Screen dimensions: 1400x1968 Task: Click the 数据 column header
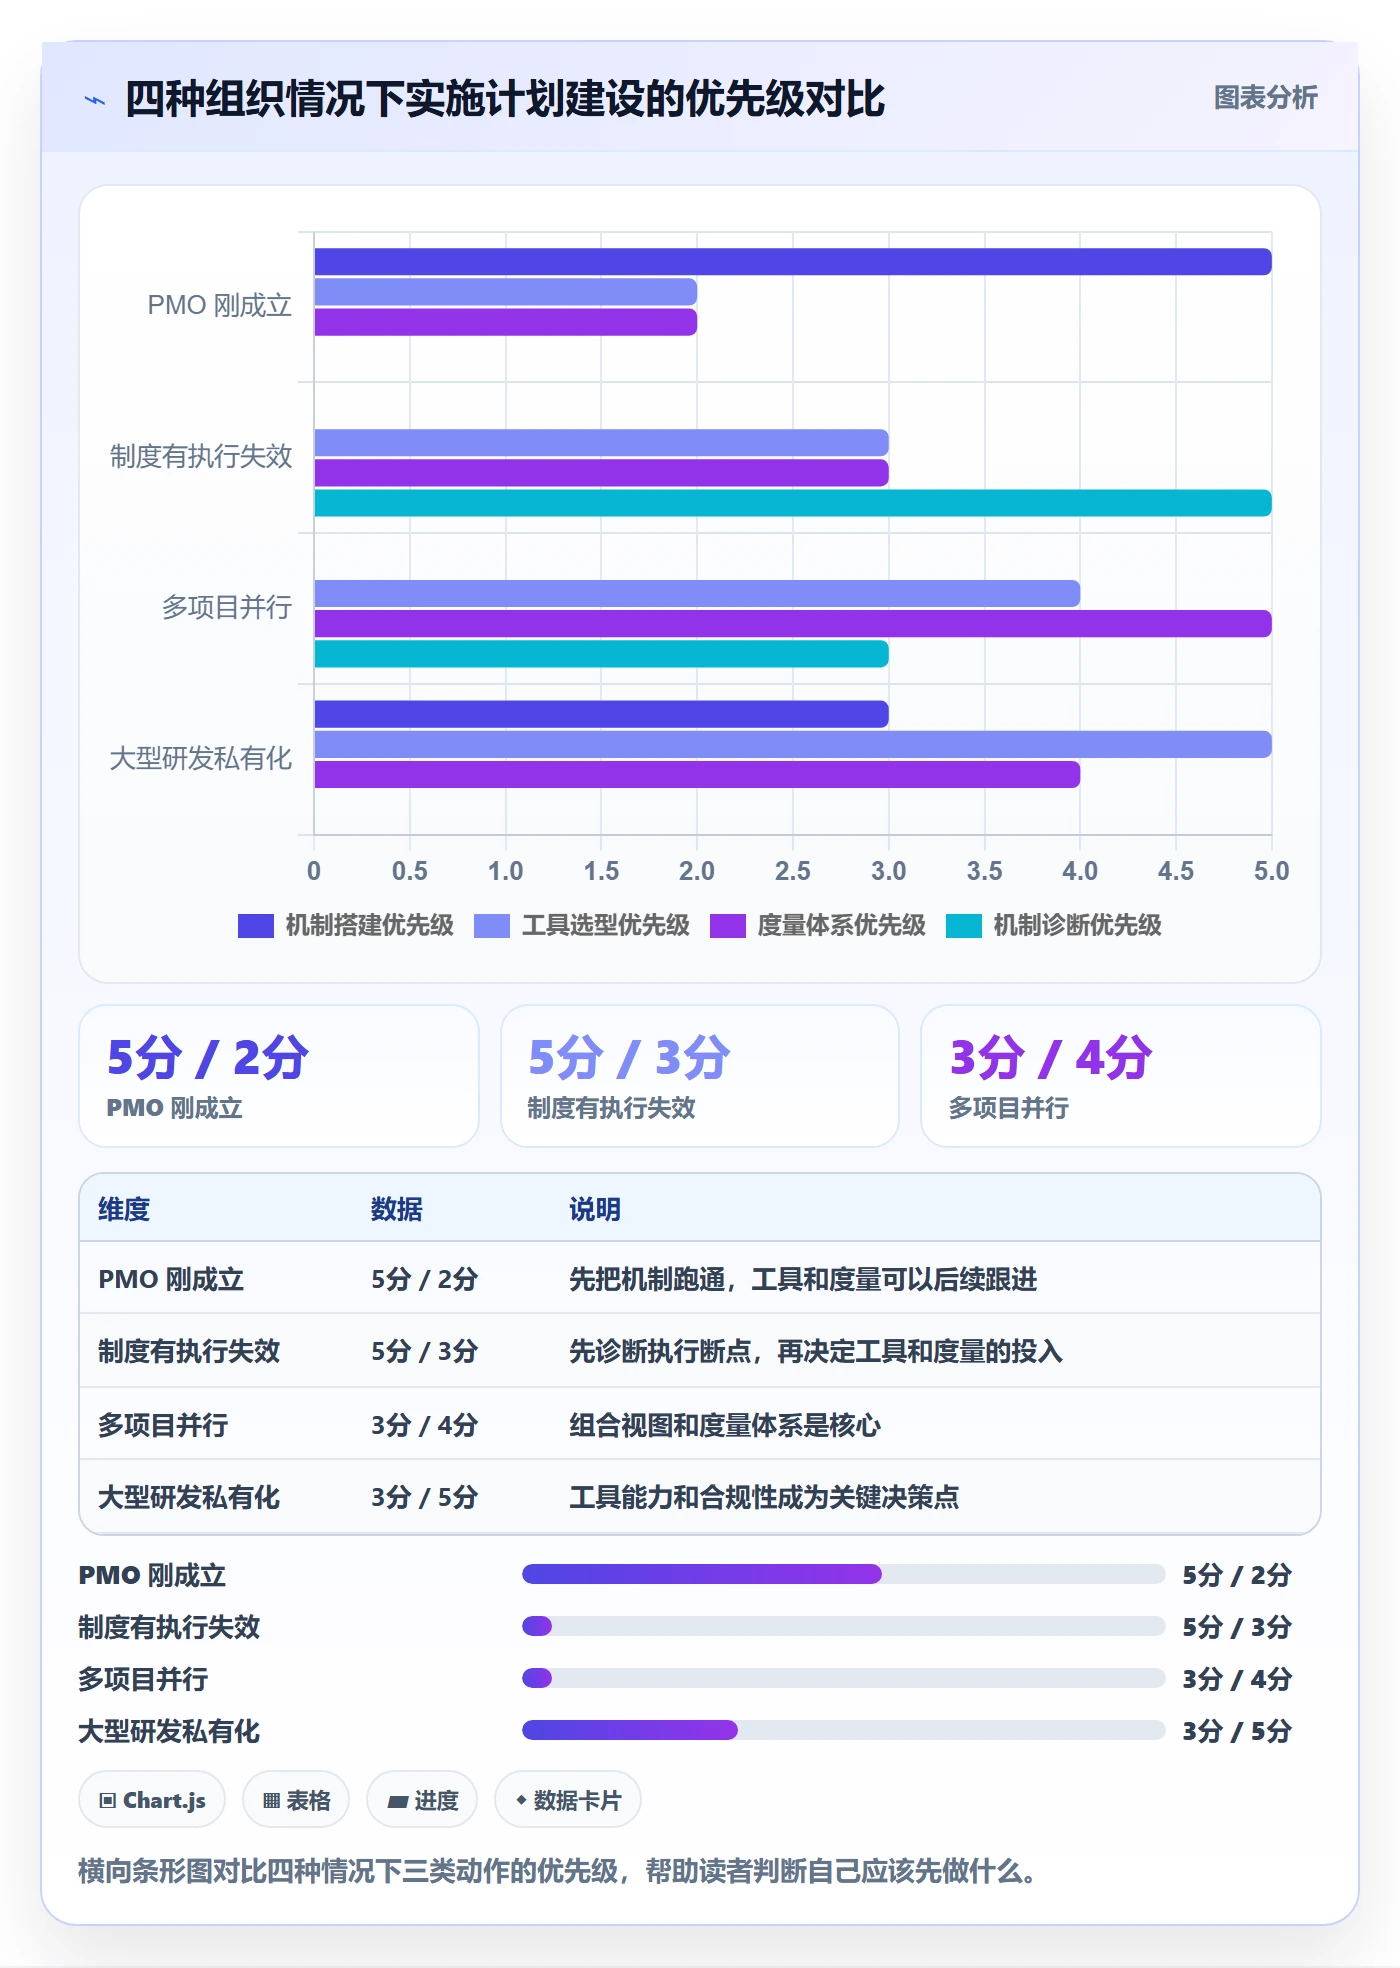[x=397, y=1209]
